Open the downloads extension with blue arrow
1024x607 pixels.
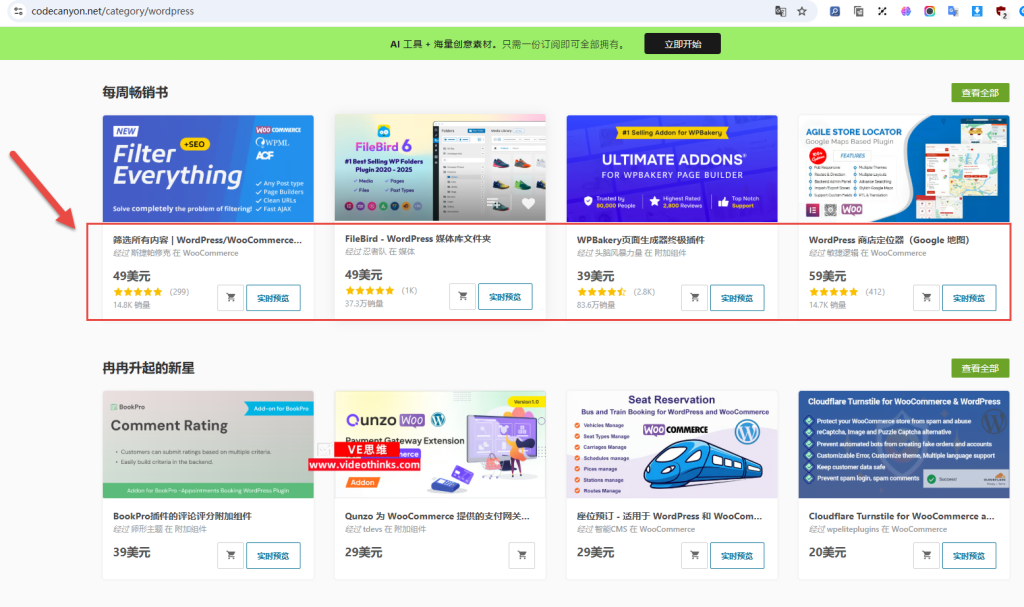[x=977, y=10]
